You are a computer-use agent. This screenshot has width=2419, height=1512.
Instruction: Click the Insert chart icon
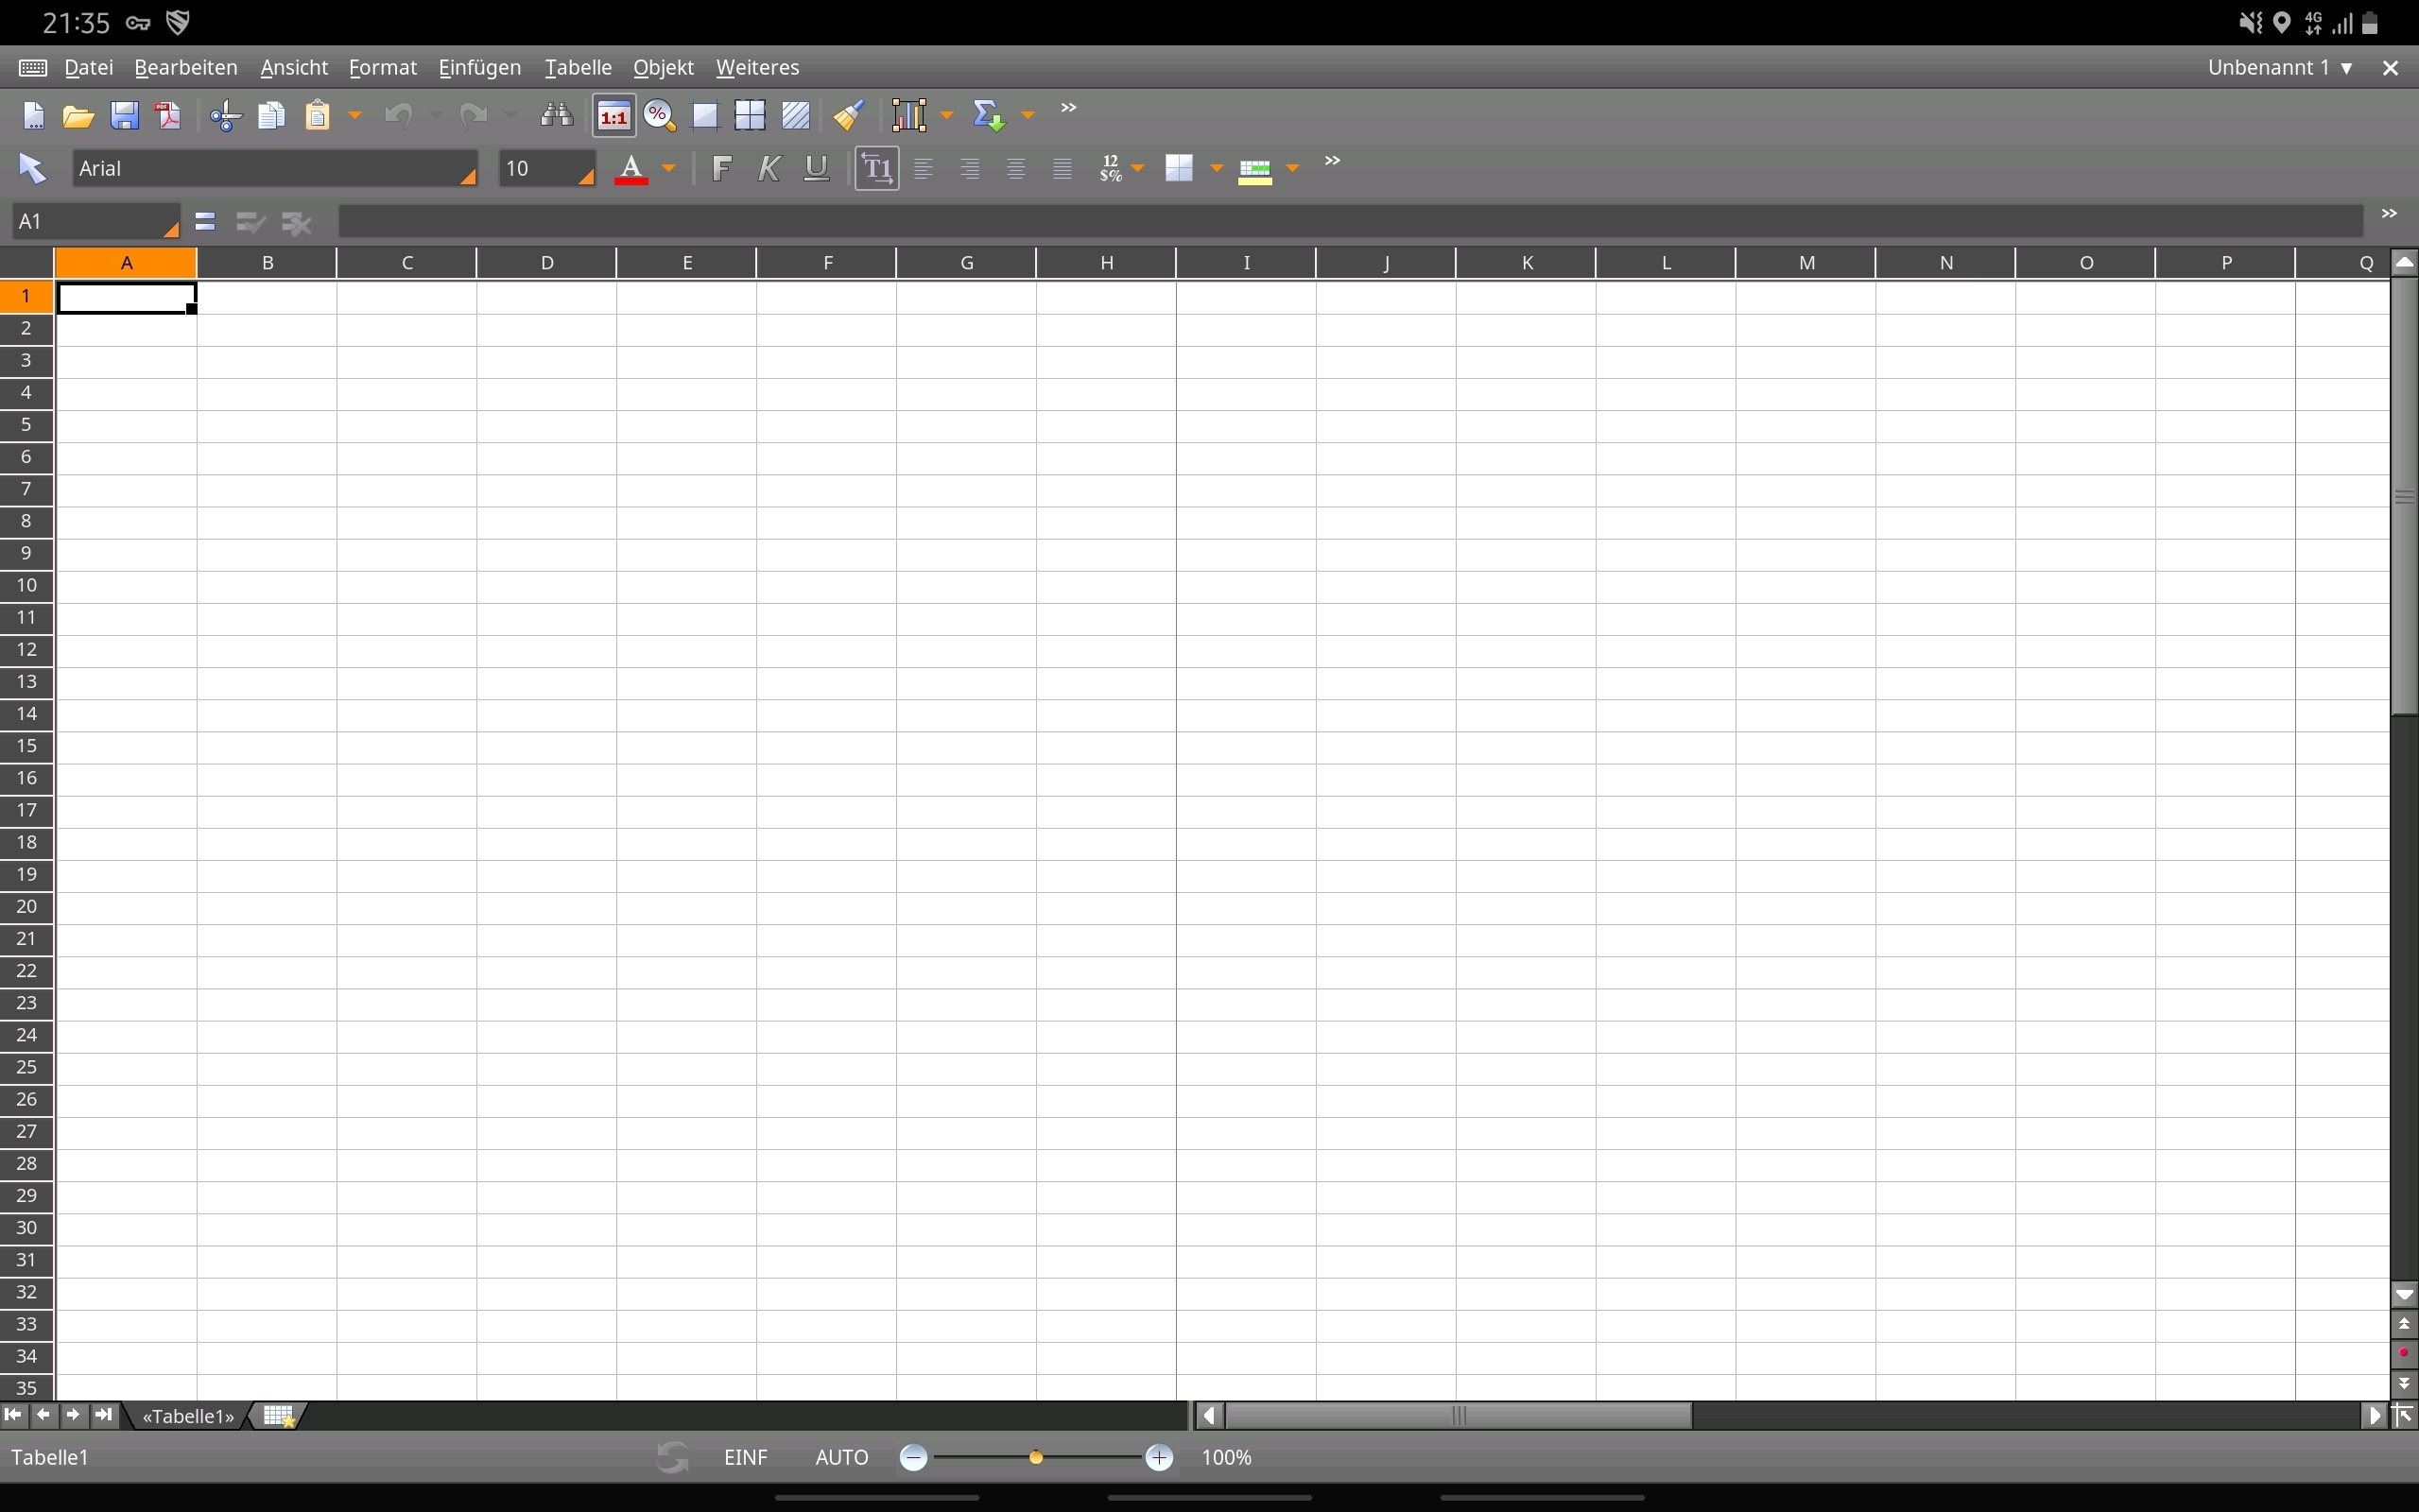coord(911,116)
